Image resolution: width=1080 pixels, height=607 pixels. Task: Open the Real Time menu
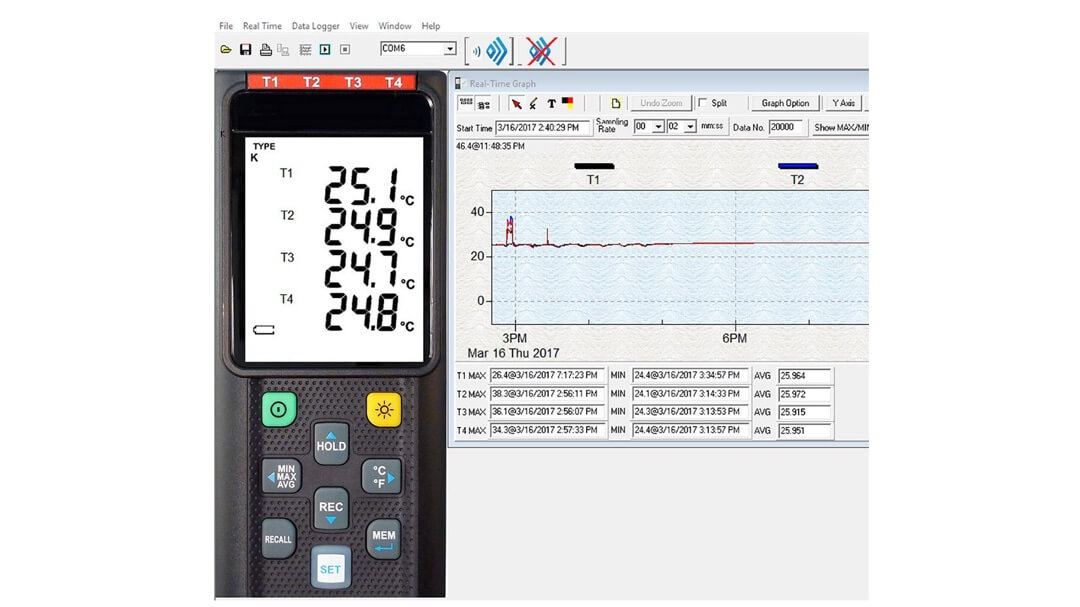pyautogui.click(x=262, y=26)
